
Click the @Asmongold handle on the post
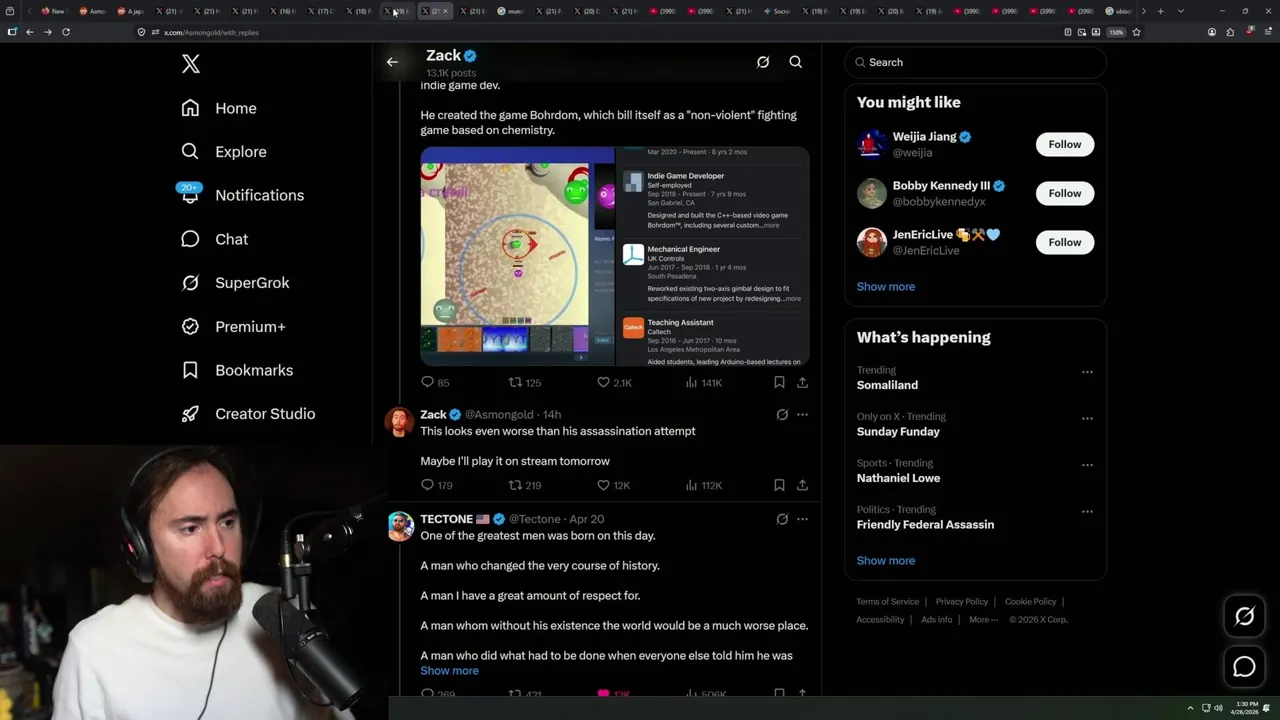pos(499,415)
